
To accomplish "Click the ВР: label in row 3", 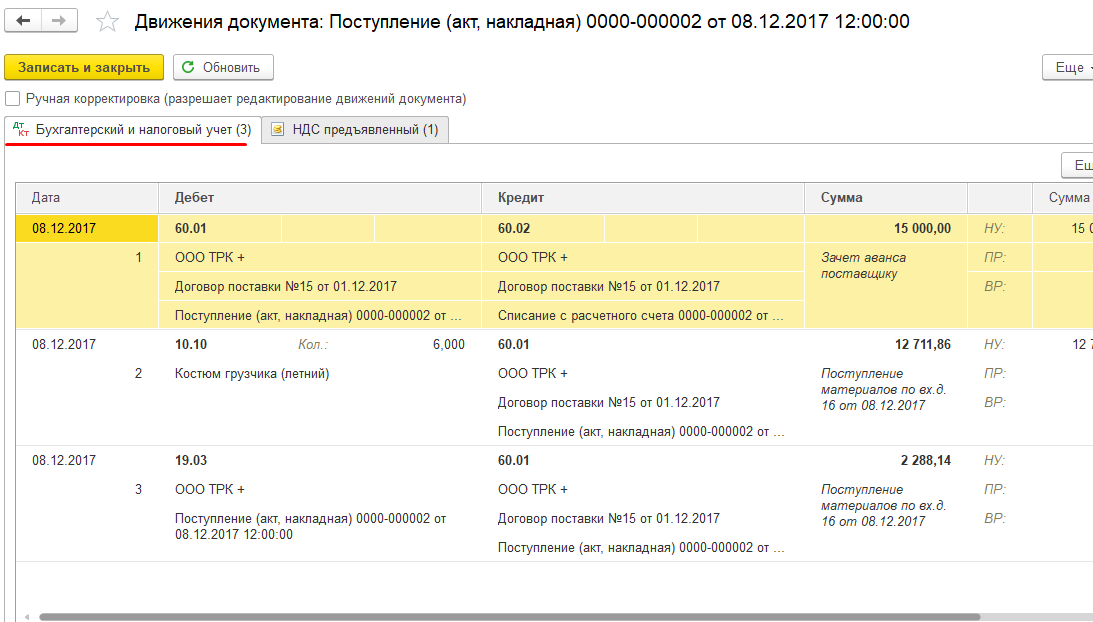I will pyautogui.click(x=994, y=518).
